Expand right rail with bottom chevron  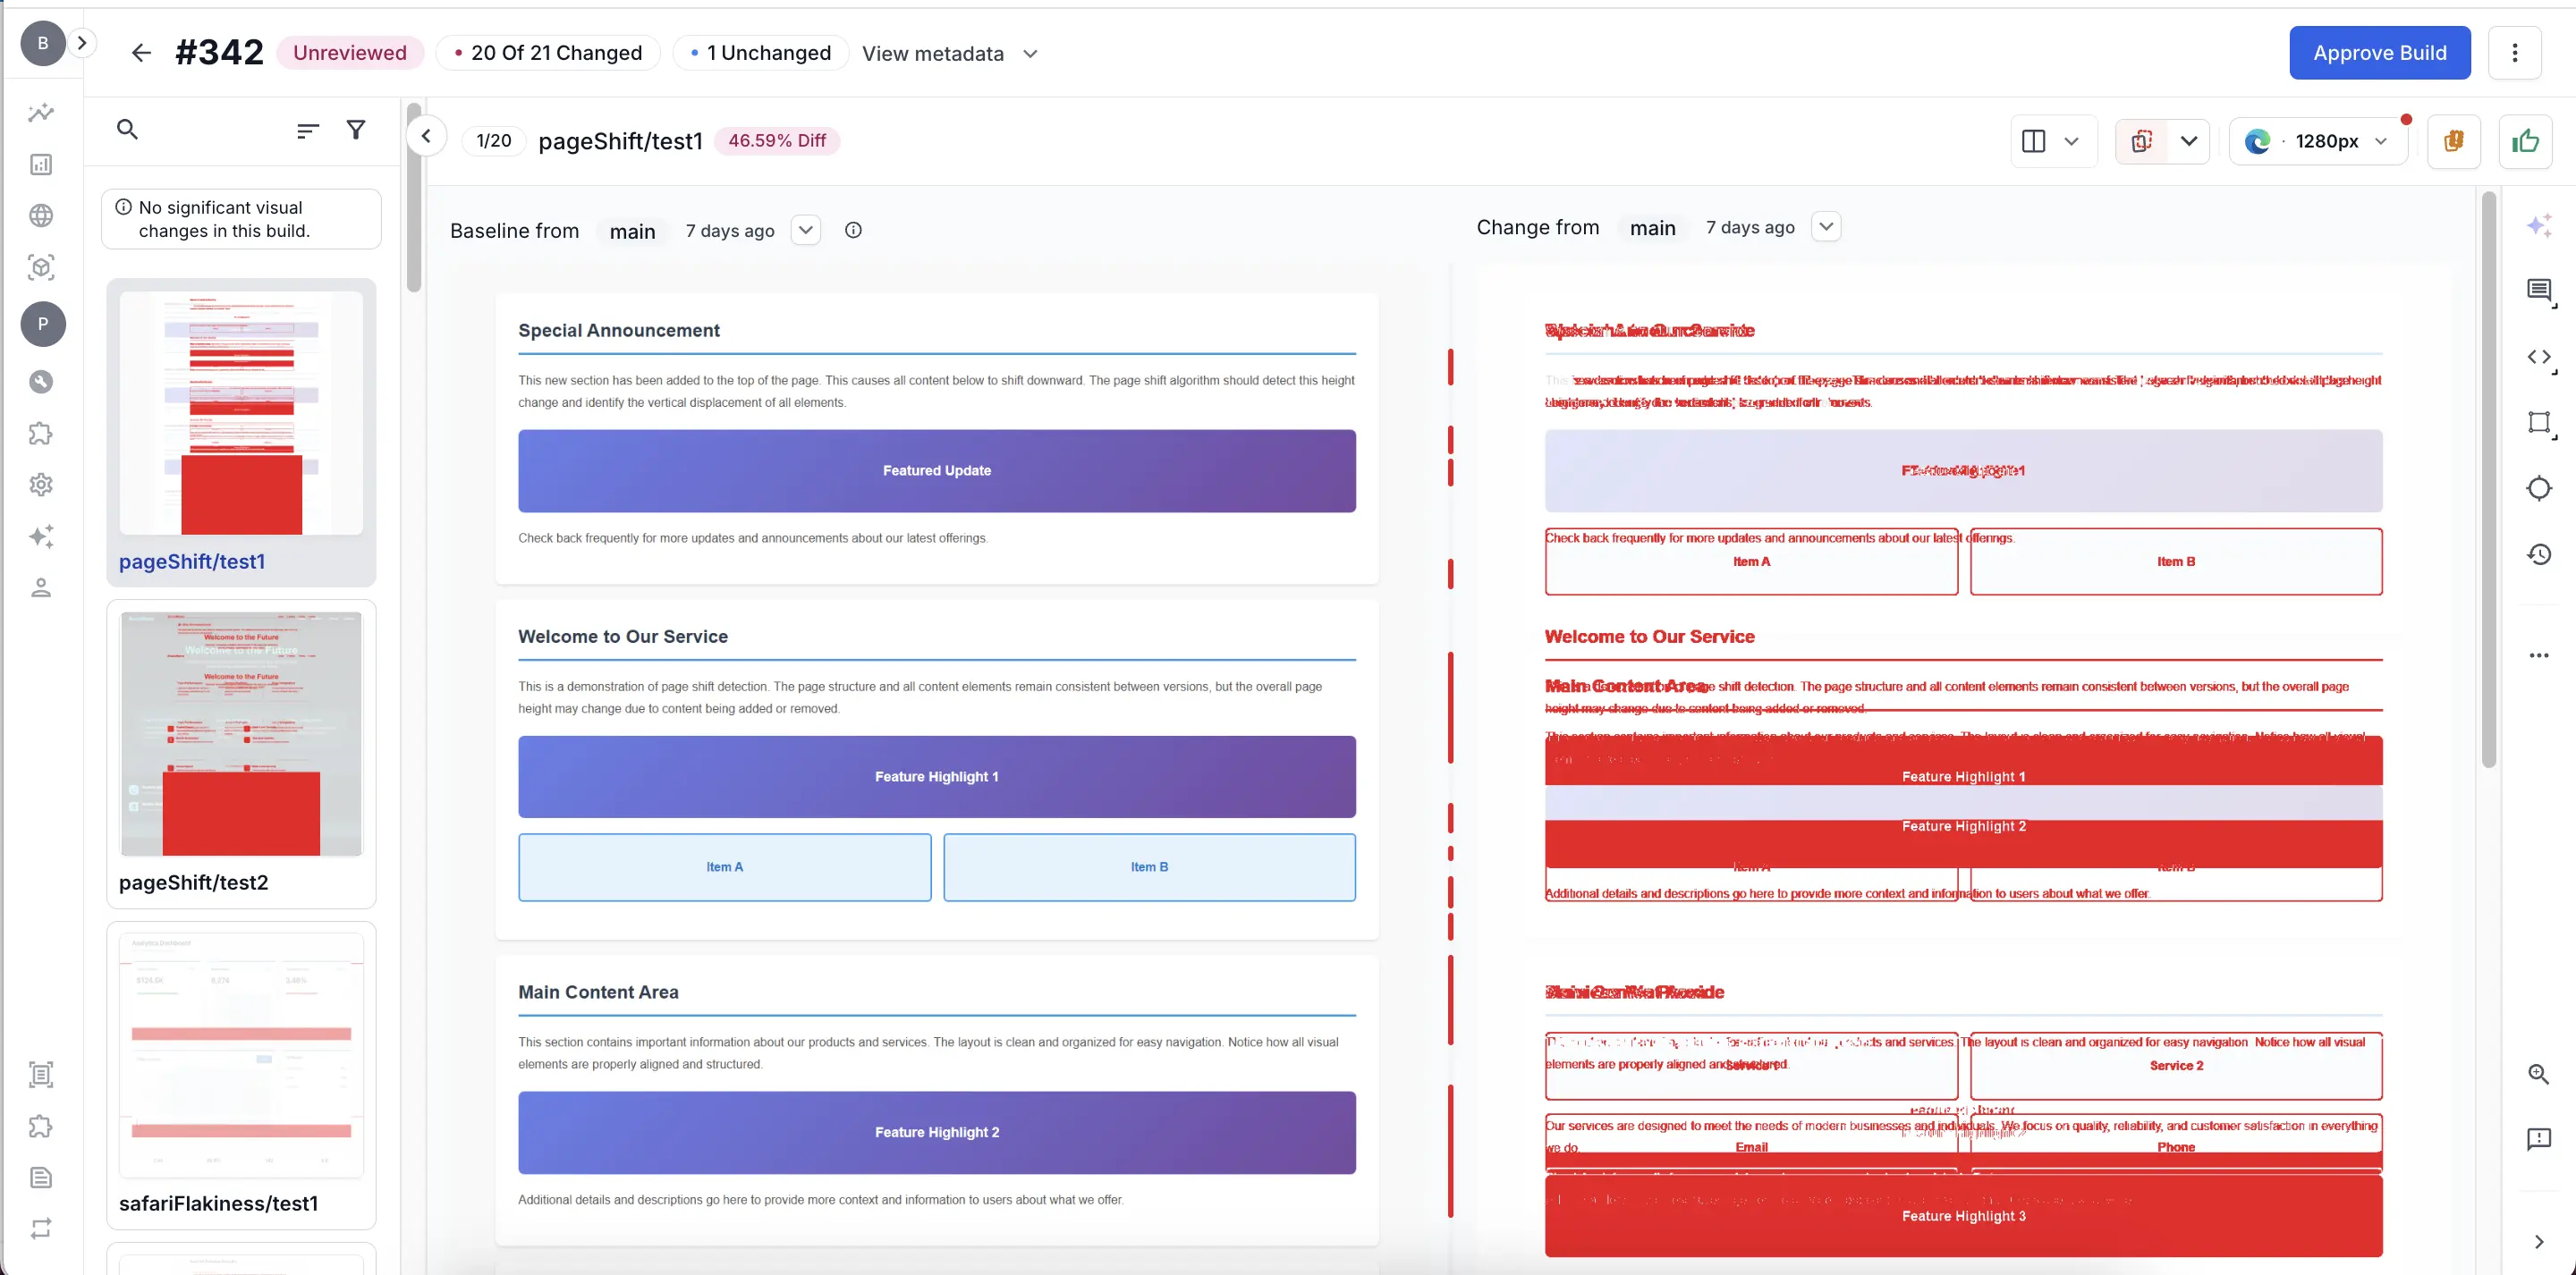click(x=2539, y=1242)
